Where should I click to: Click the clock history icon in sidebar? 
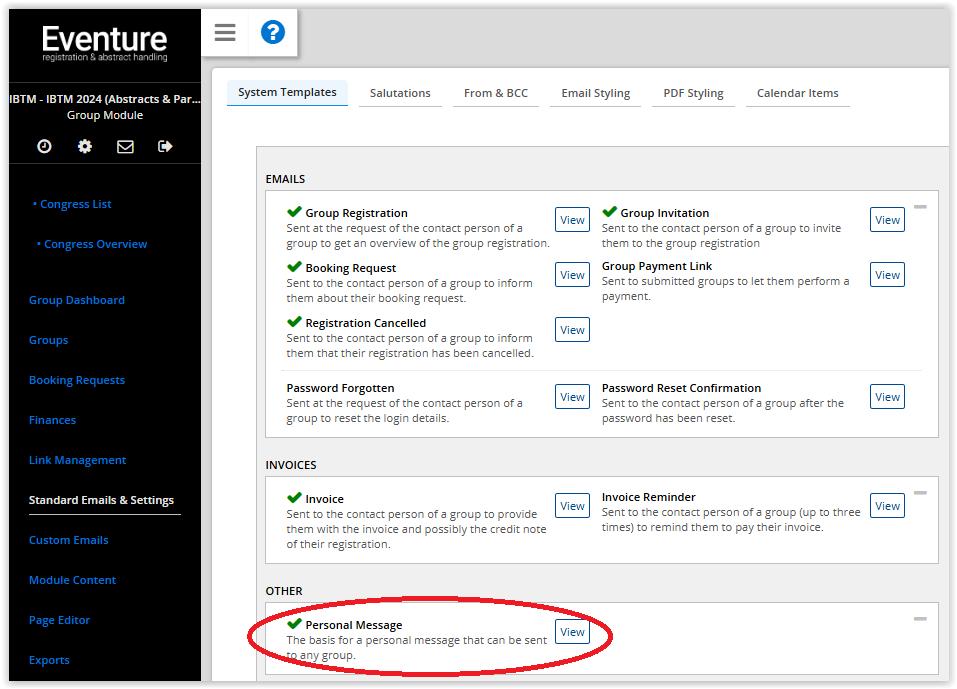tap(44, 146)
